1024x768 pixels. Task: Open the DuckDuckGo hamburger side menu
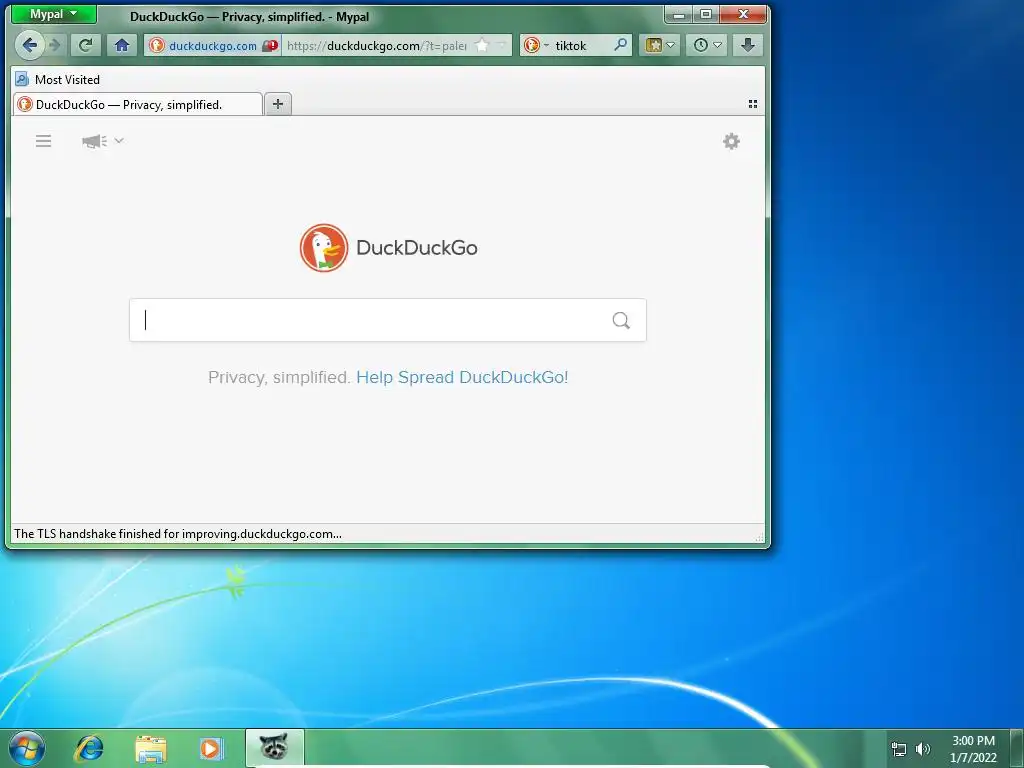coord(43,141)
